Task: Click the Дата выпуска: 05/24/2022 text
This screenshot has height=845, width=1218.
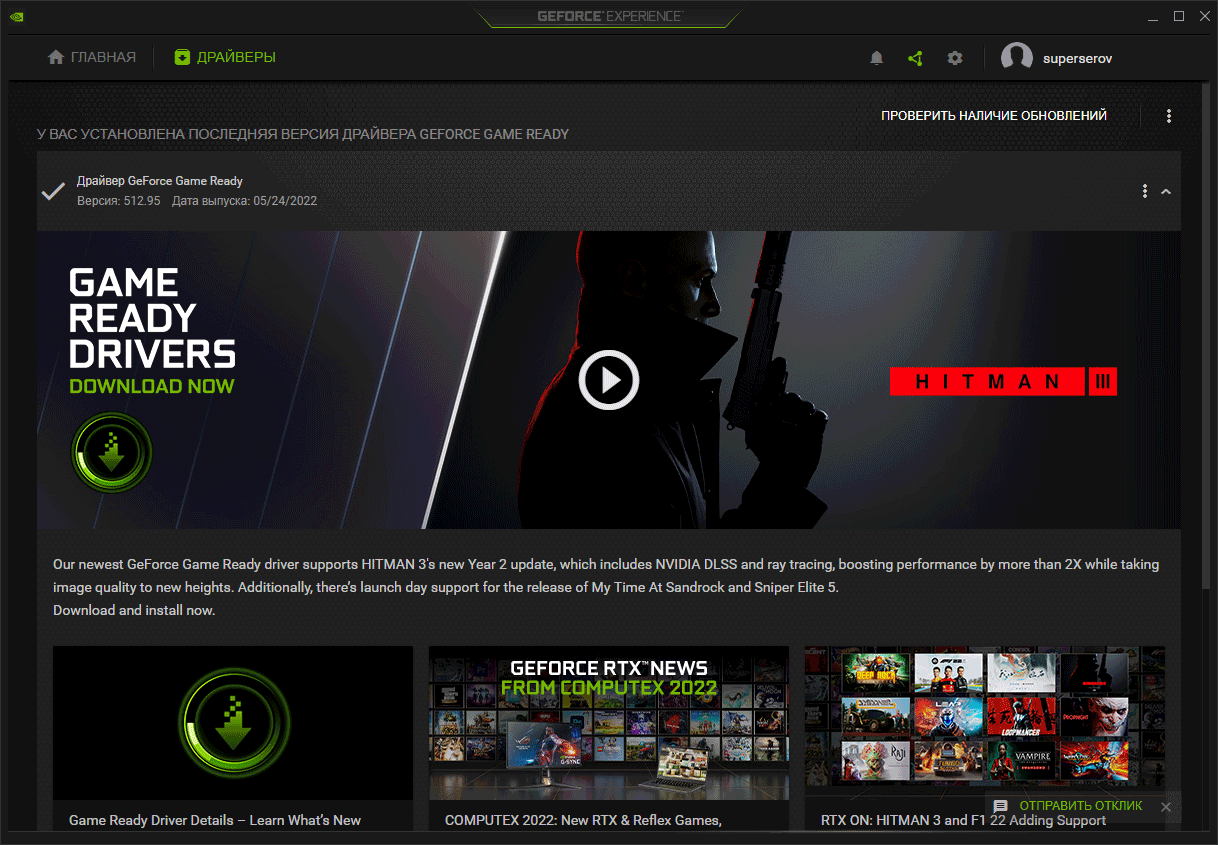Action: tap(245, 201)
